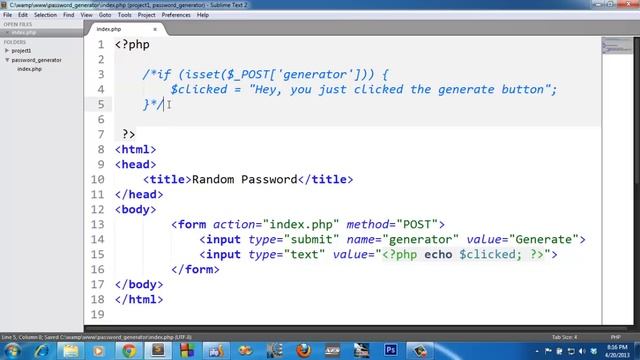Click the '<head>' tag on line 9

click(136, 164)
